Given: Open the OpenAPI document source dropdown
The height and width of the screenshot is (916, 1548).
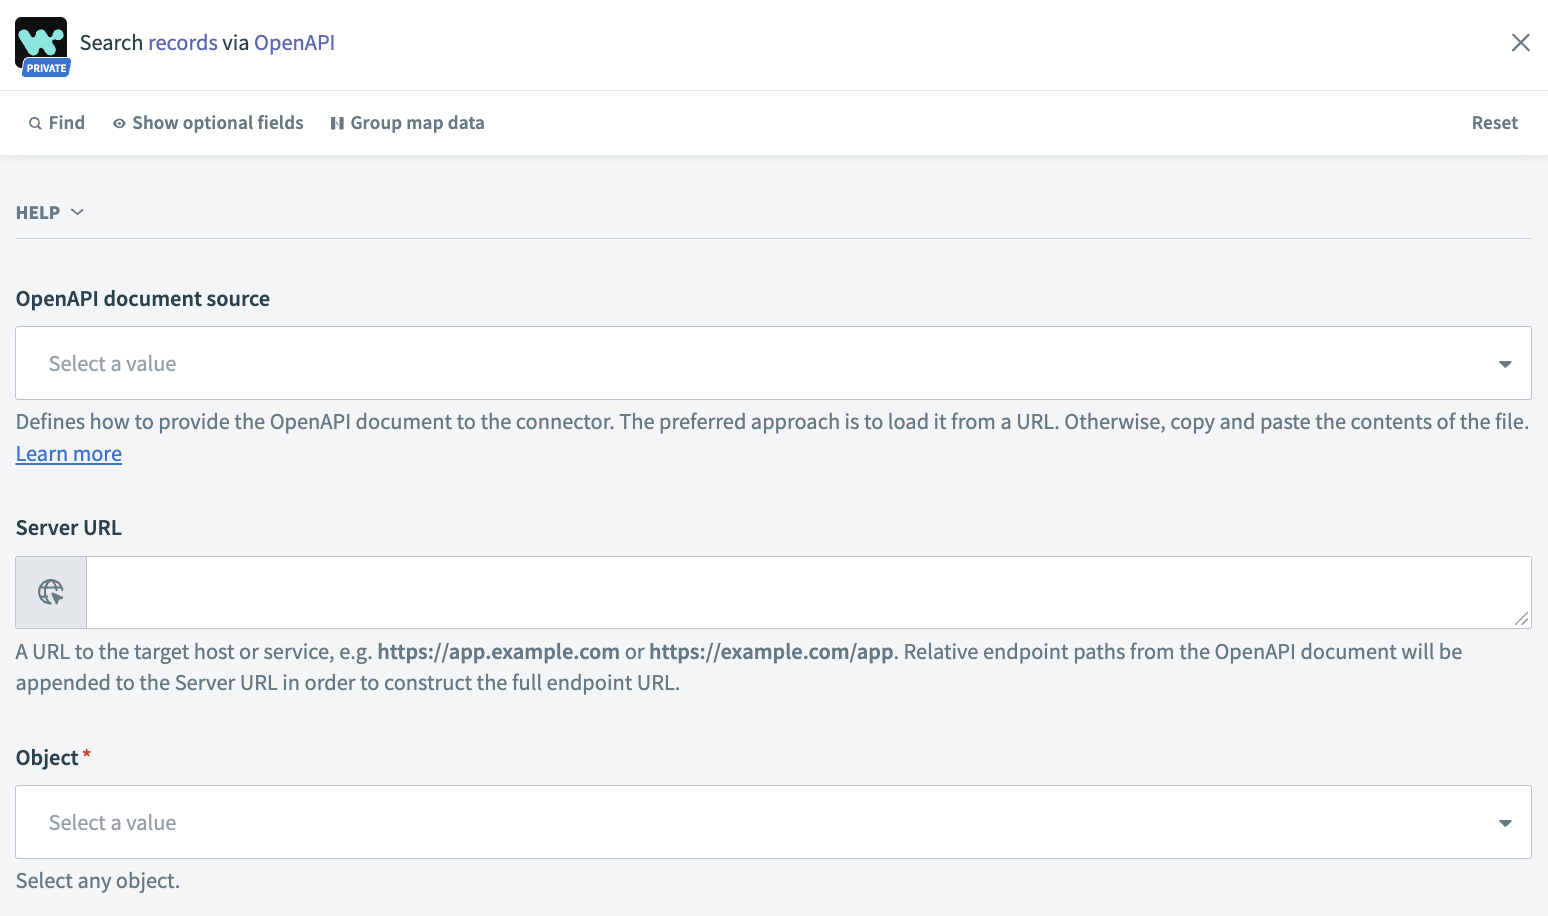Looking at the screenshot, I should pyautogui.click(x=770, y=363).
